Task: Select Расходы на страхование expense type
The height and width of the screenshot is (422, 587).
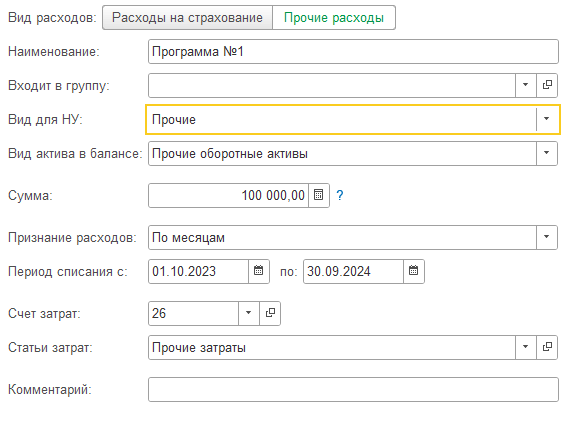Action: [187, 18]
